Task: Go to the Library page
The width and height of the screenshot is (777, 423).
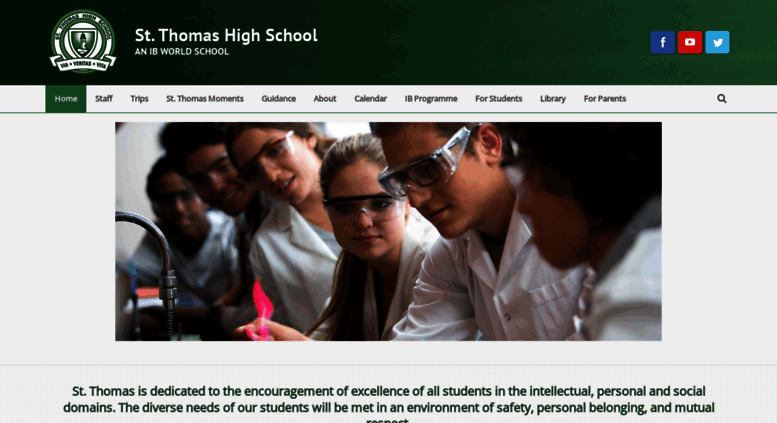Action: click(553, 99)
